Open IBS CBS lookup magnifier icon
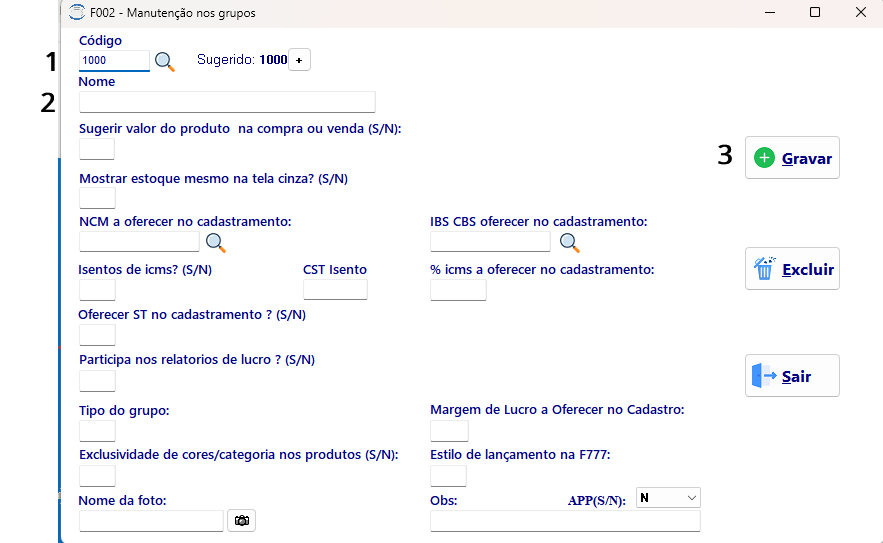The height and width of the screenshot is (543, 883). (570, 243)
